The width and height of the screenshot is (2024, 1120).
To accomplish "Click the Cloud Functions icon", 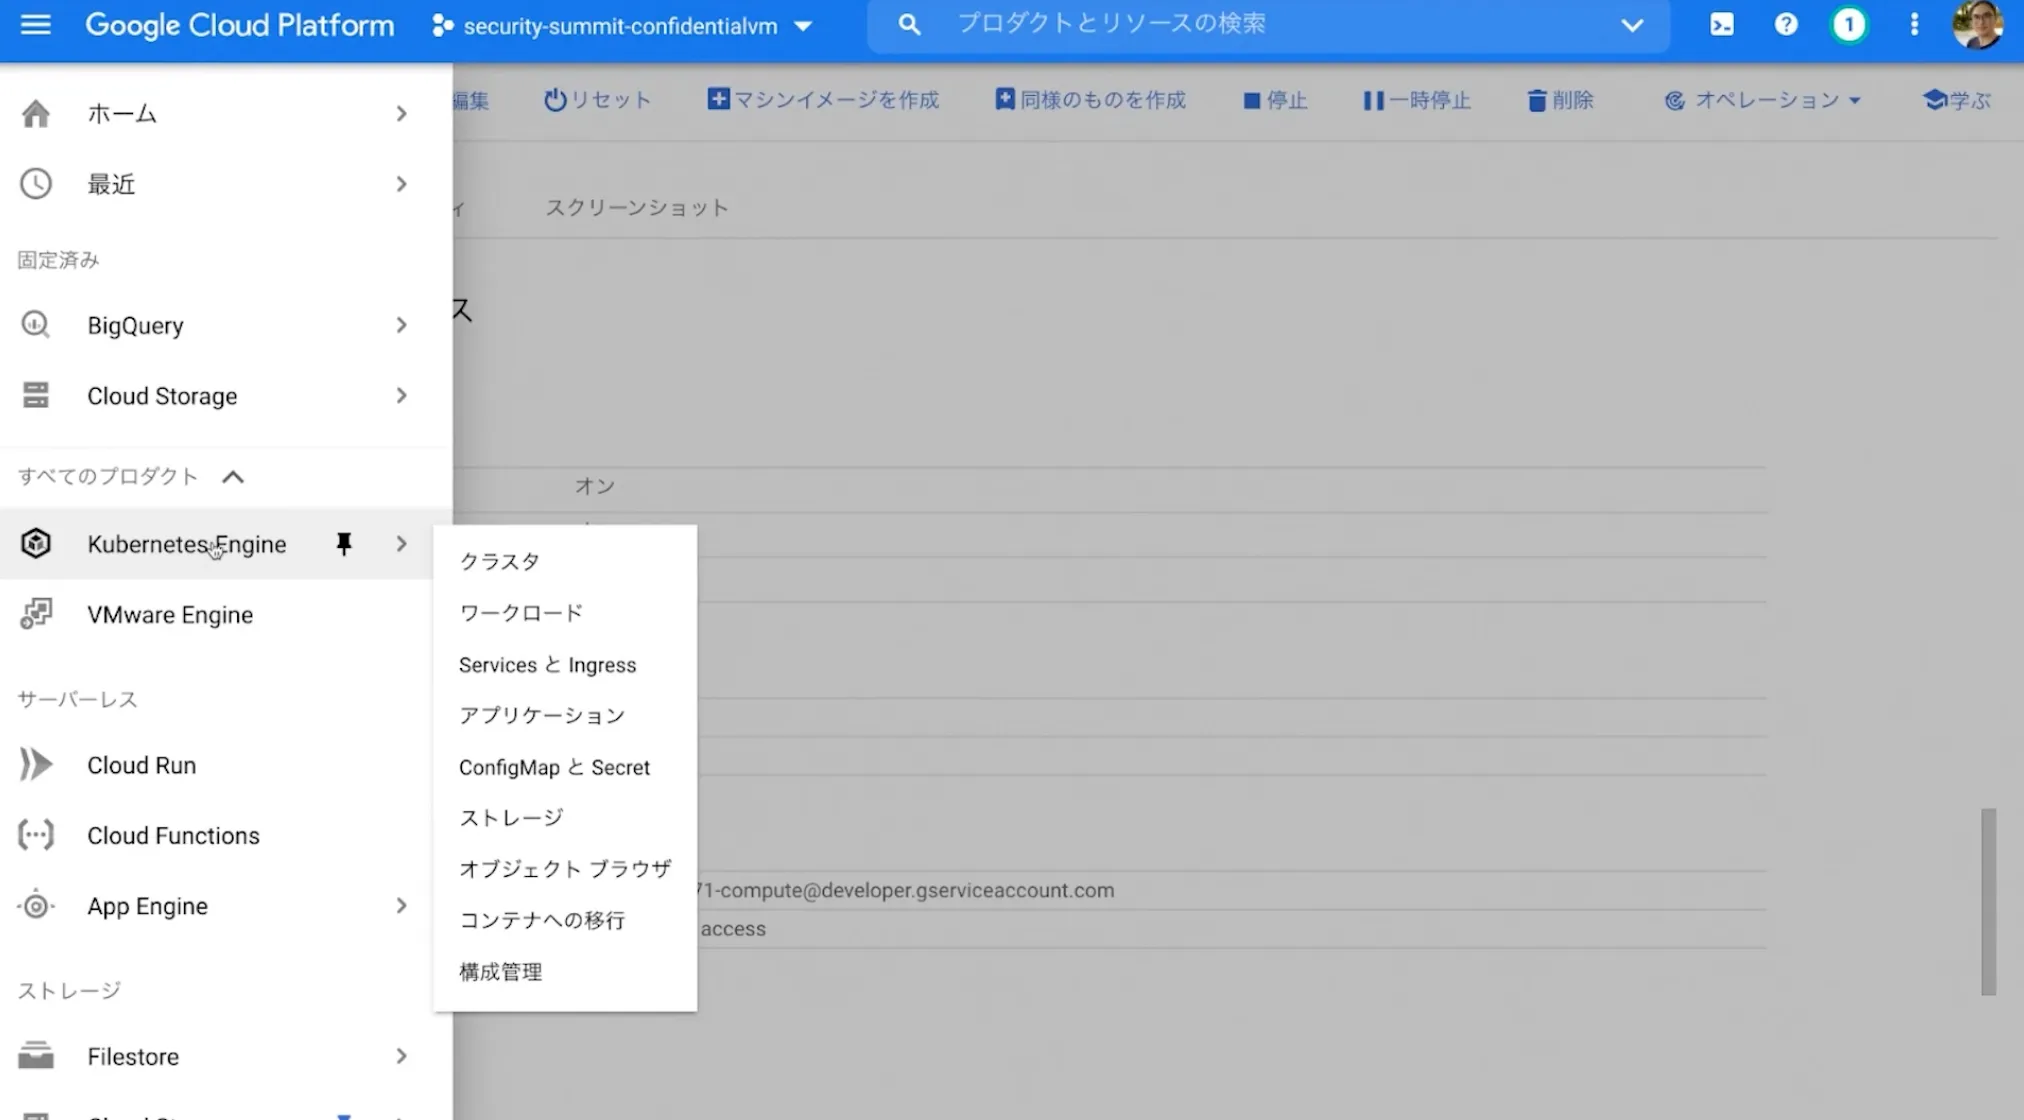I will pos(36,835).
